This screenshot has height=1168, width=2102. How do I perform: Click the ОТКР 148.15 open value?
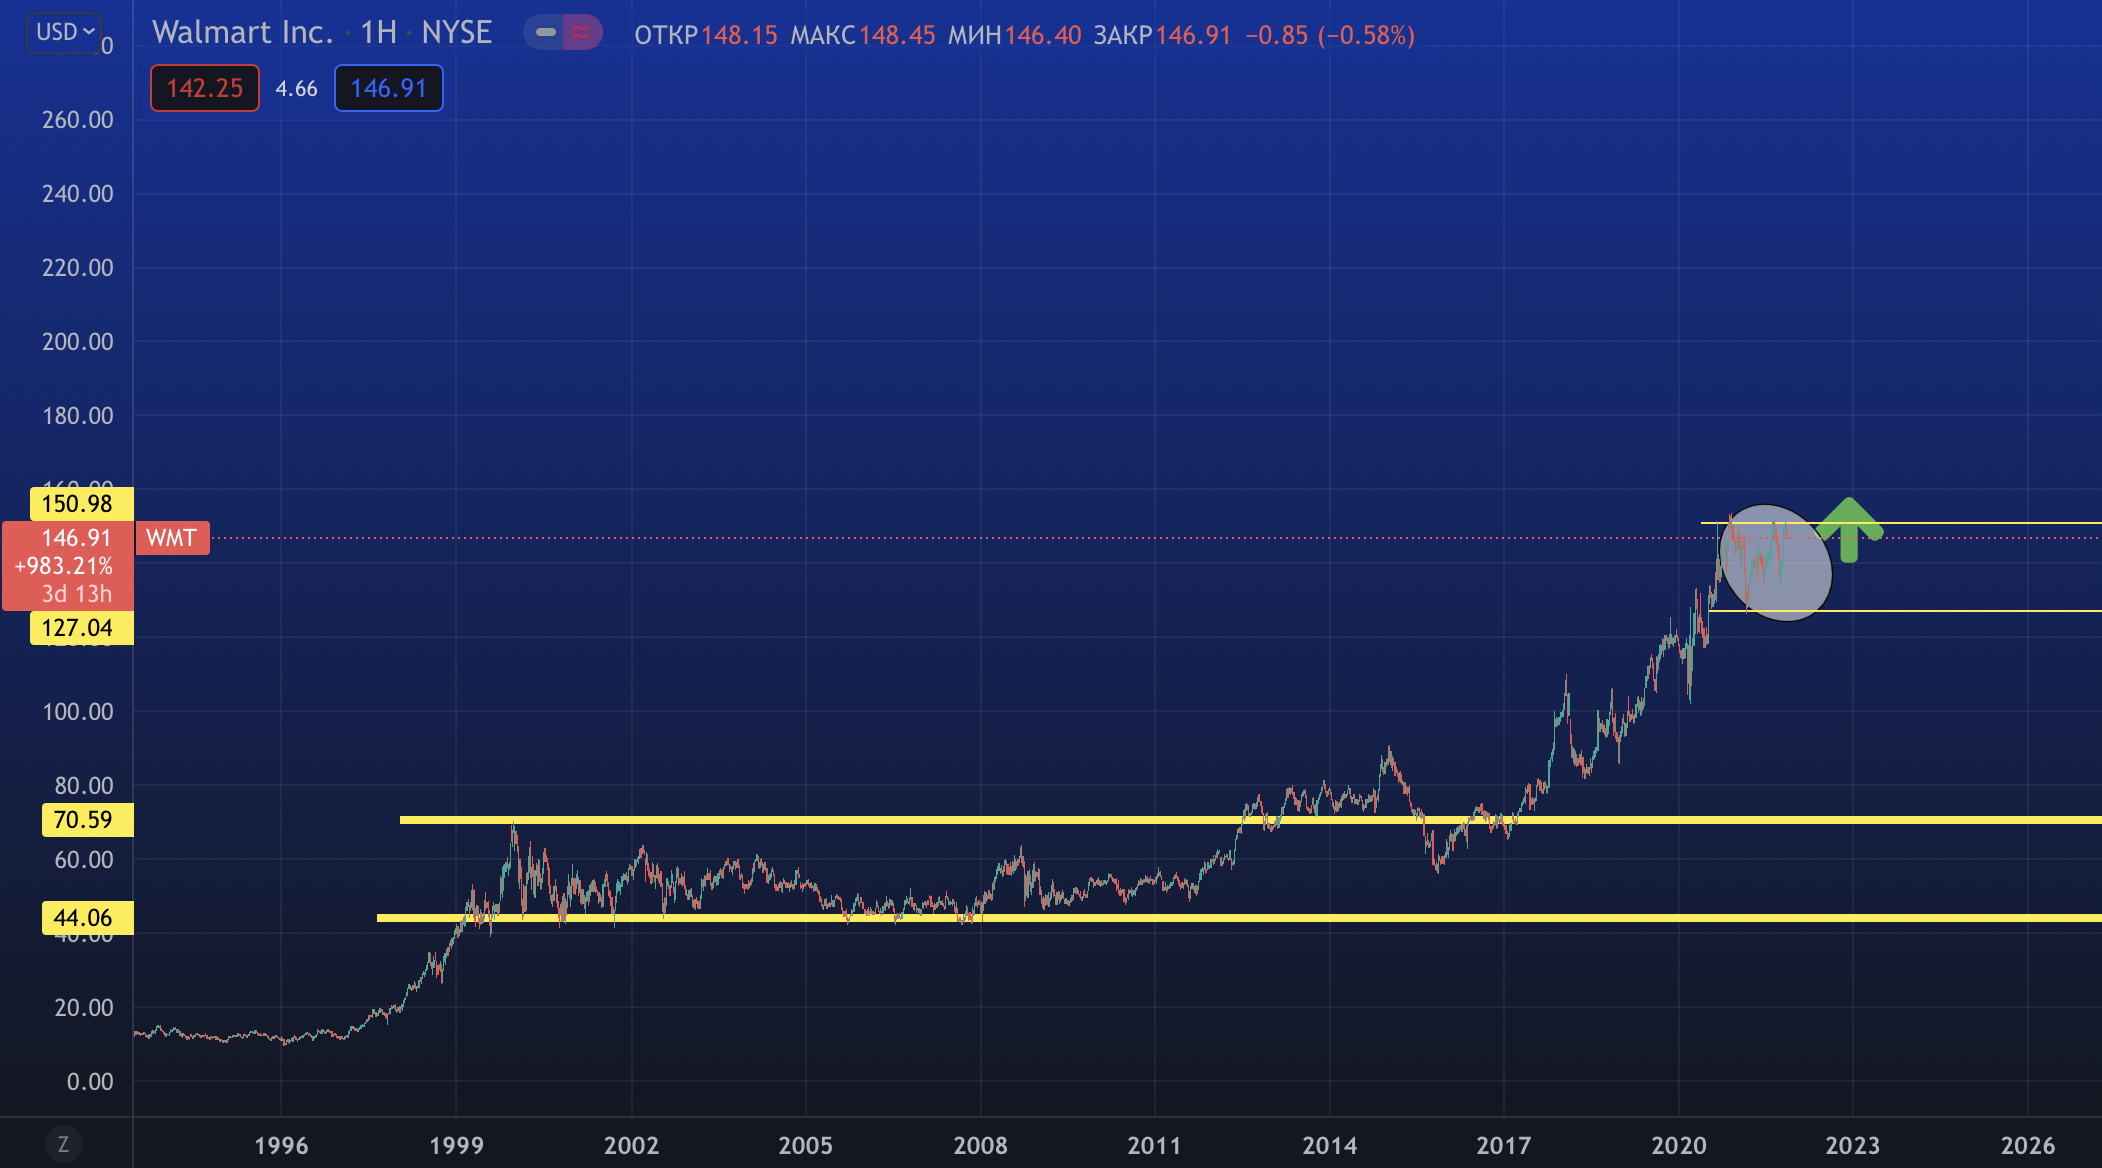coord(706,35)
